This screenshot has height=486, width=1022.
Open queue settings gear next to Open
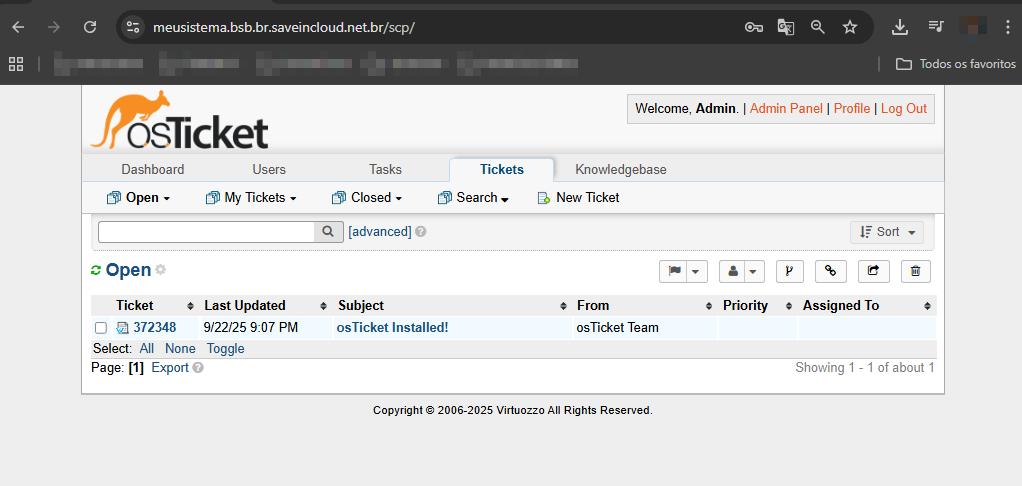pyautogui.click(x=161, y=270)
